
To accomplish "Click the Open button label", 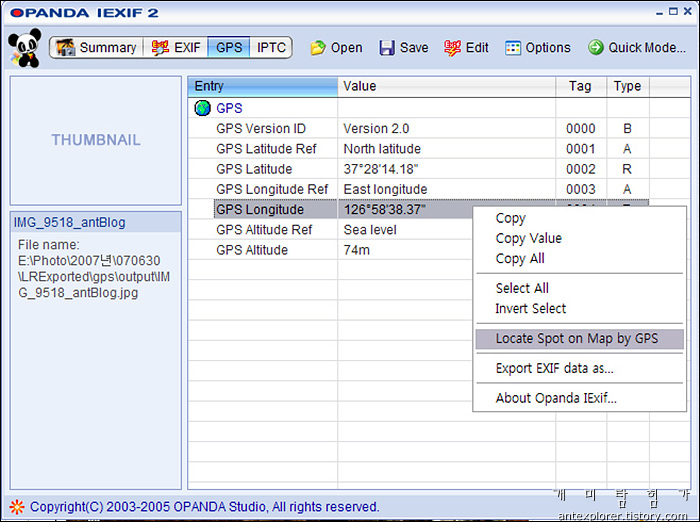I will point(346,48).
